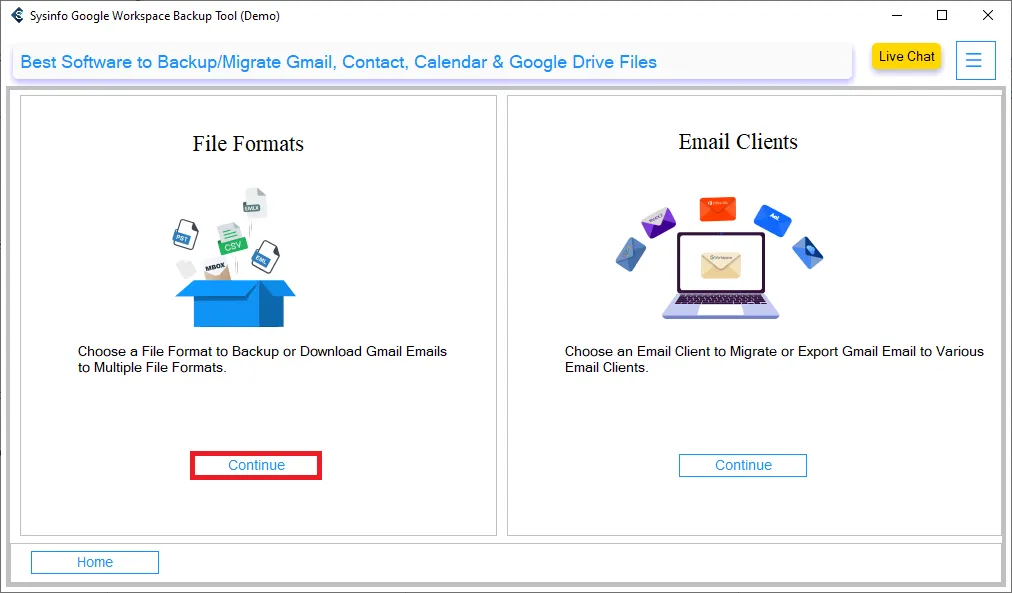Viewport: 1012px width, 593px height.
Task: Select the File Formats heading
Action: click(248, 143)
